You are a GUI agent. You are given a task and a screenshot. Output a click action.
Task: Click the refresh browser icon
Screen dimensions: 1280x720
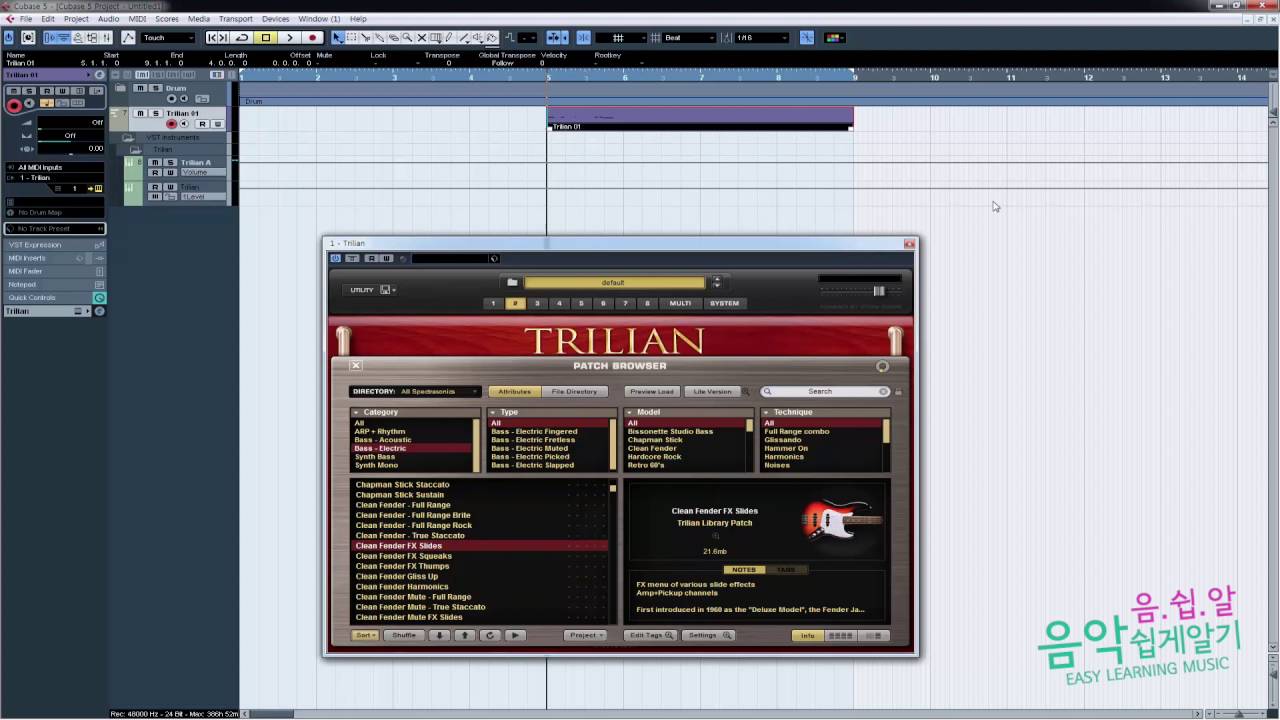tap(490, 636)
